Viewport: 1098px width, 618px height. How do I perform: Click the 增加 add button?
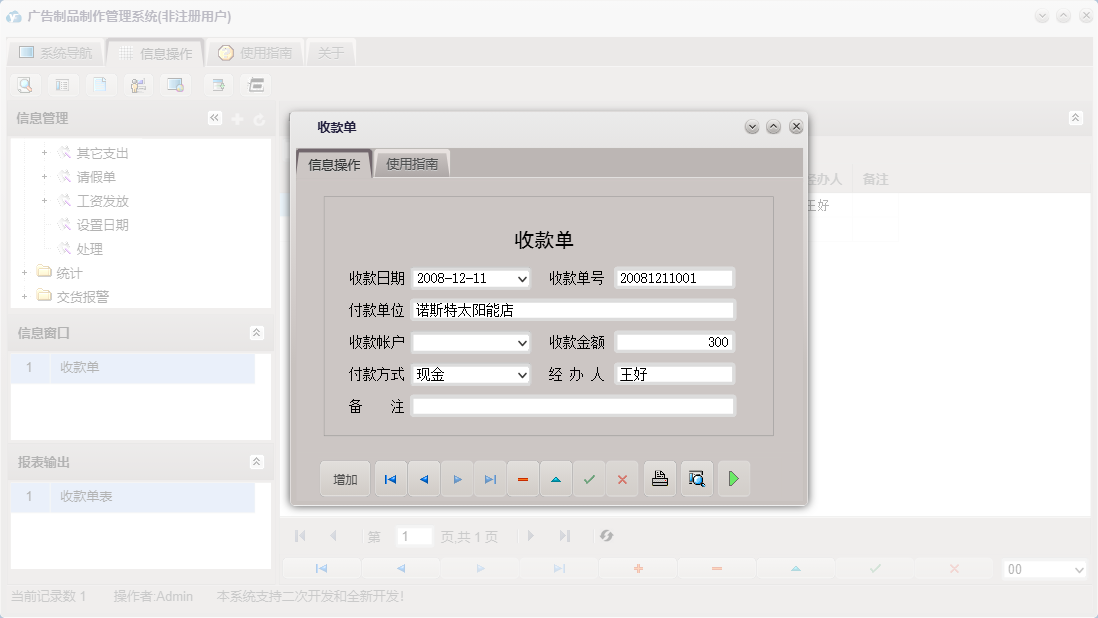point(344,478)
